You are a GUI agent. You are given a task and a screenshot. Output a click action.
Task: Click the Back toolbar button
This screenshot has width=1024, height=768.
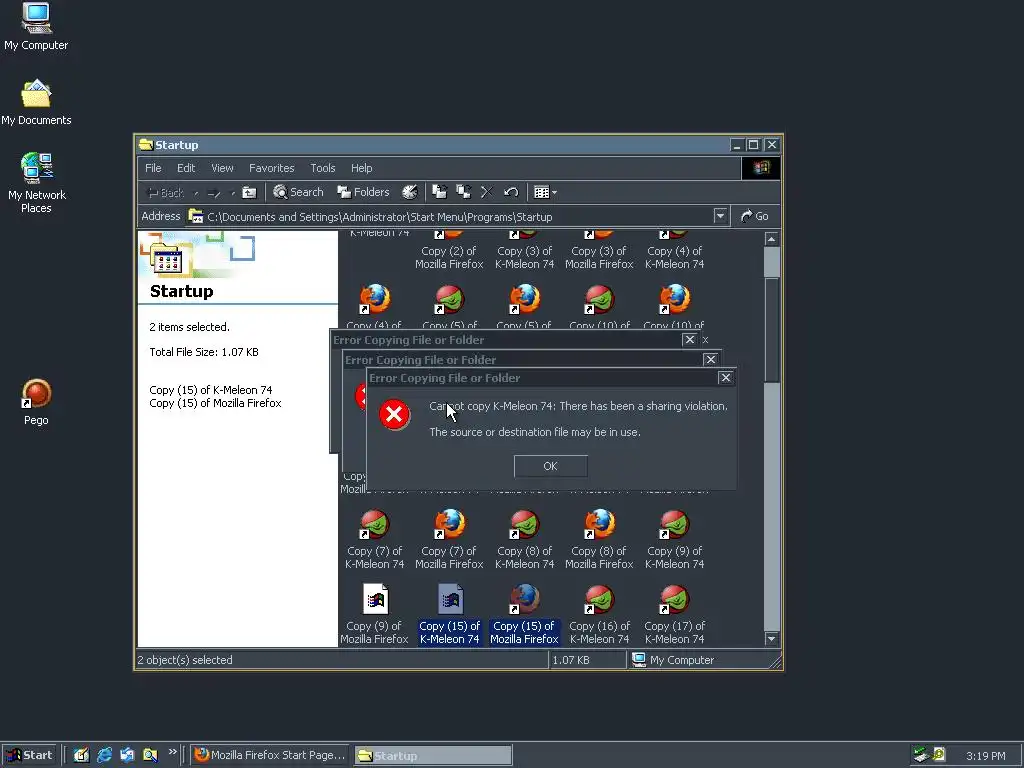tap(167, 193)
